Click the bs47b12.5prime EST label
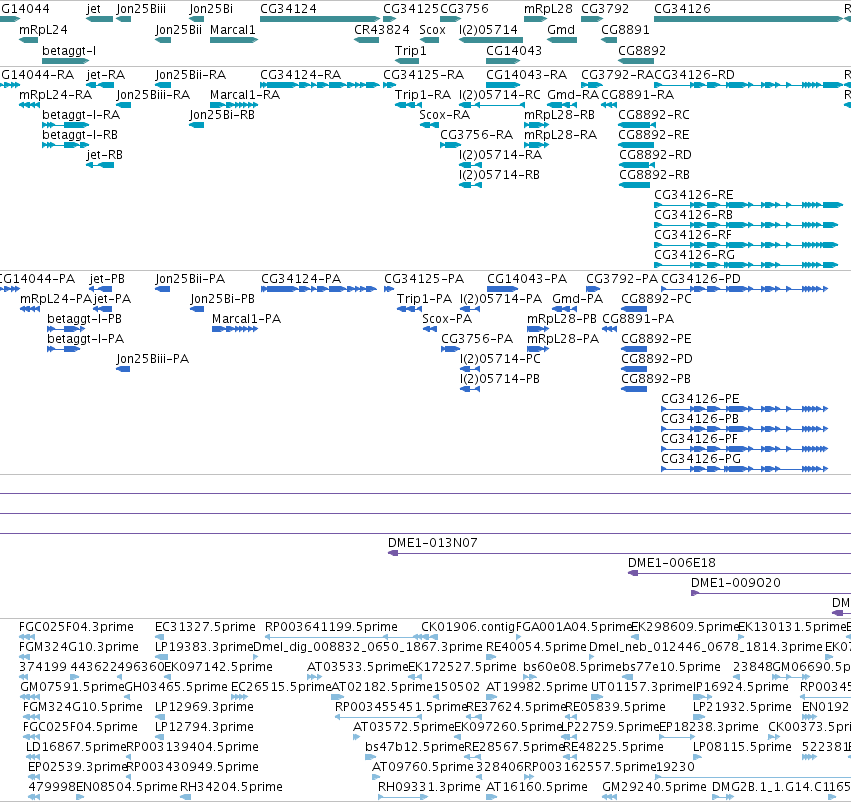 [415, 747]
